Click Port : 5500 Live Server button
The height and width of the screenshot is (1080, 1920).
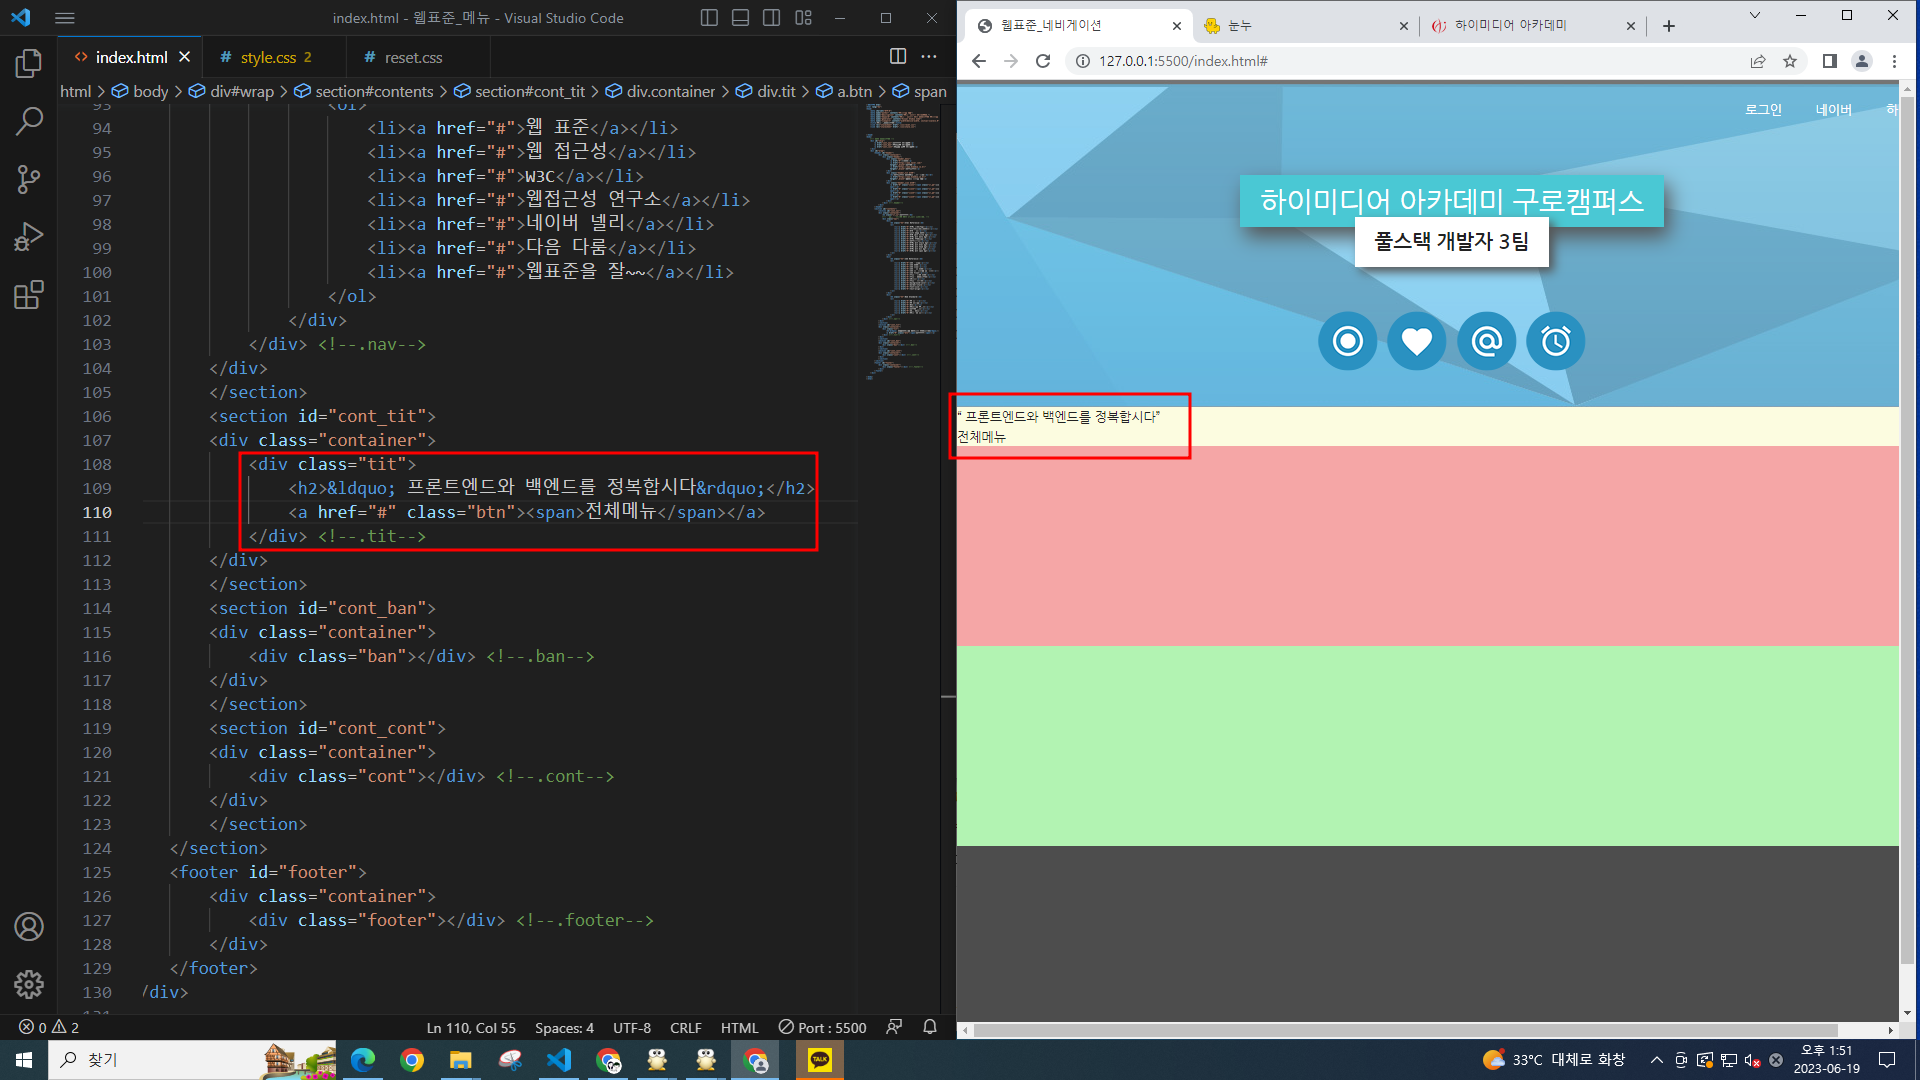(822, 1028)
